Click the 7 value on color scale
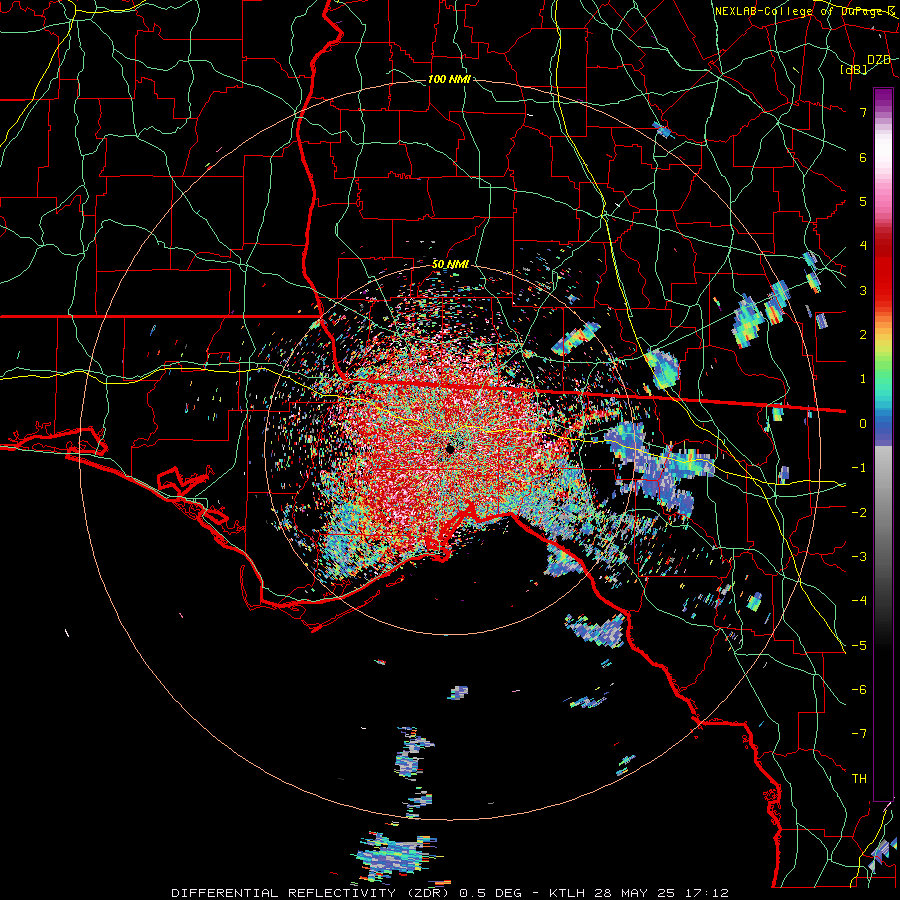Screen dimensions: 900x900 point(863,112)
